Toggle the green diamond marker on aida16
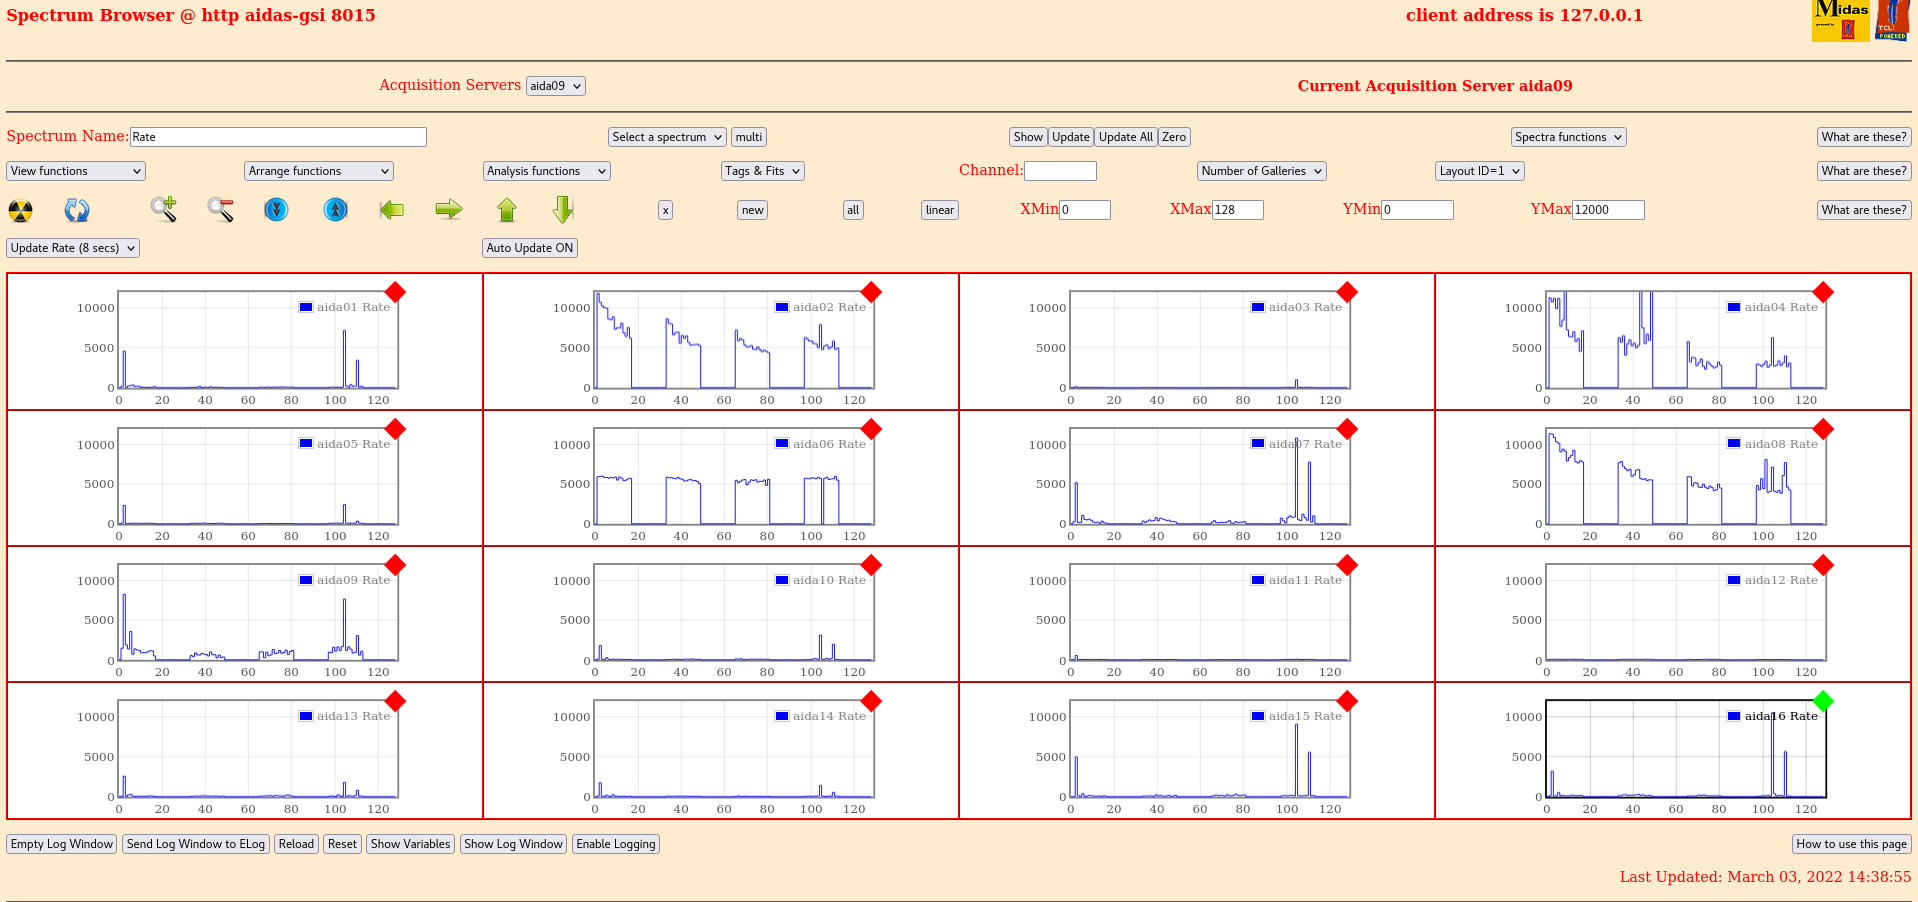Screen dimensions: 1918x902 tap(1823, 701)
